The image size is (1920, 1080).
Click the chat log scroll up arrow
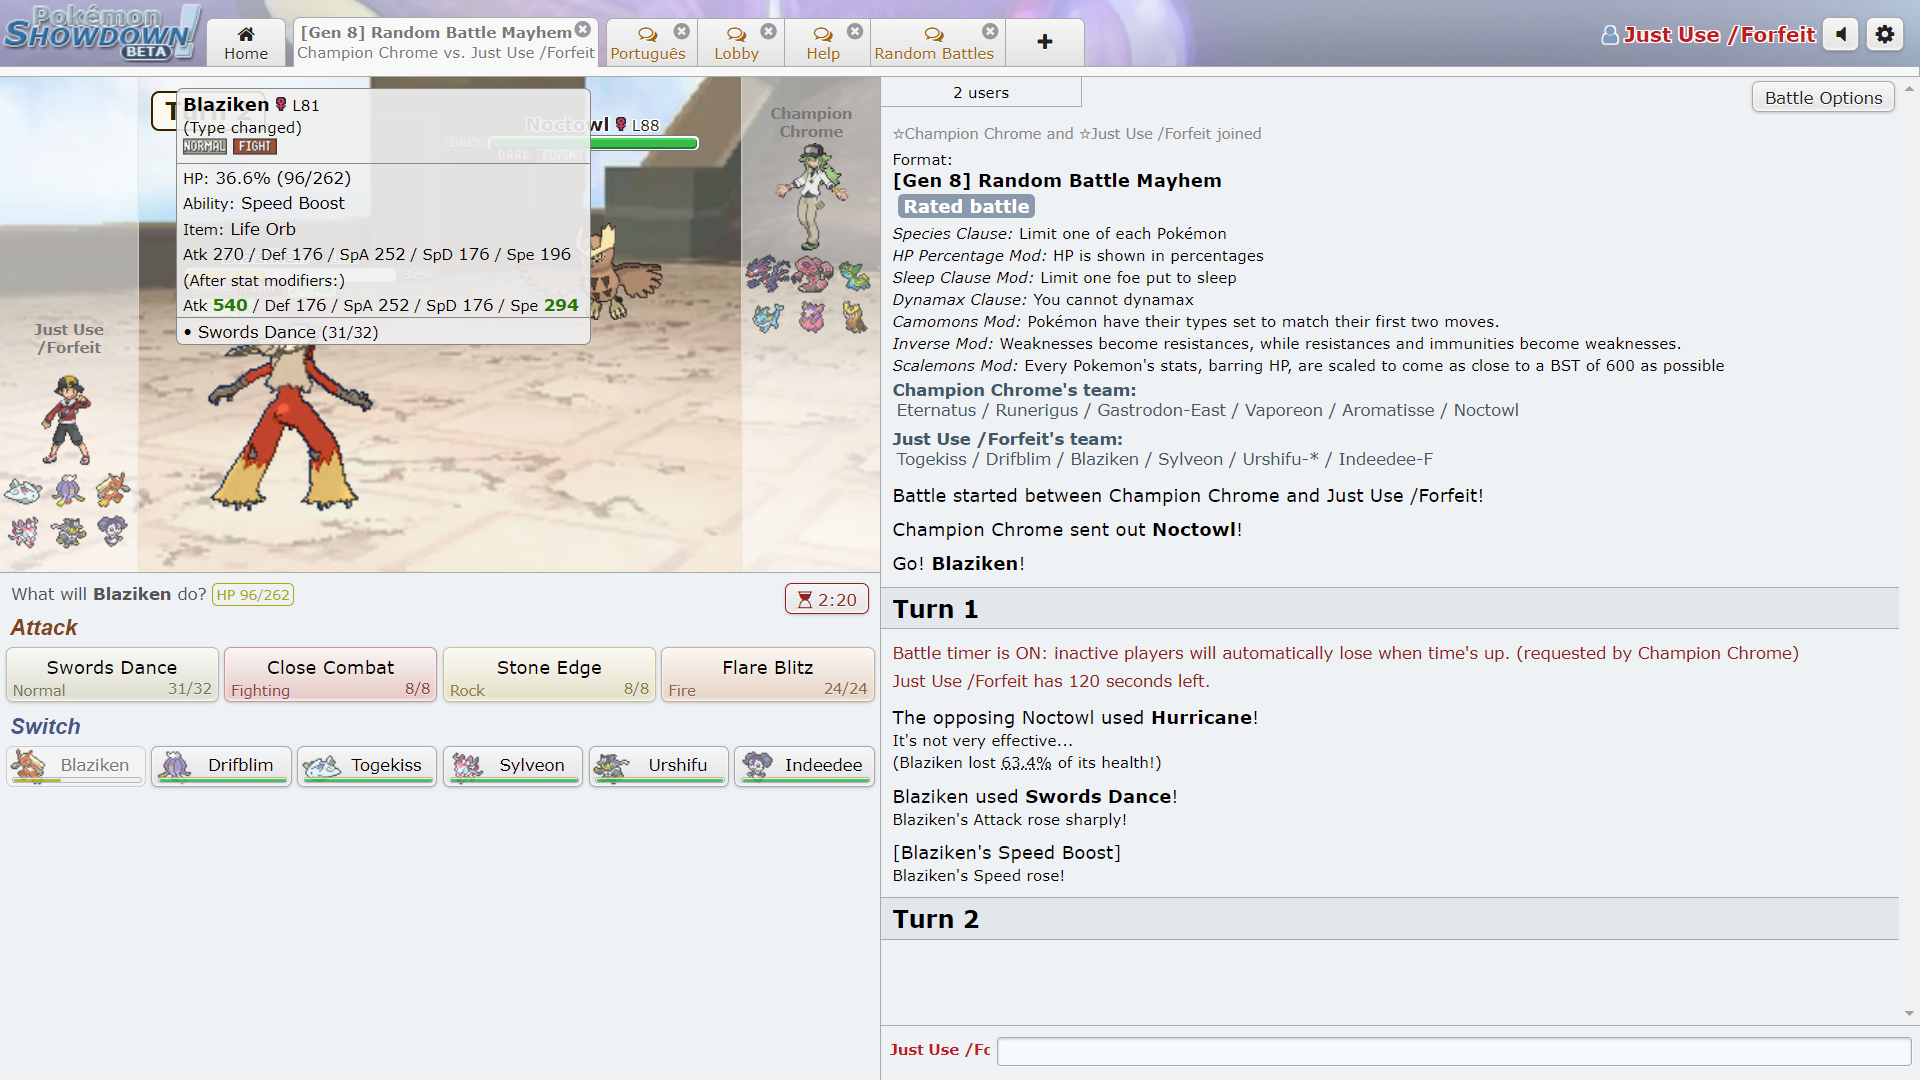click(x=1909, y=88)
